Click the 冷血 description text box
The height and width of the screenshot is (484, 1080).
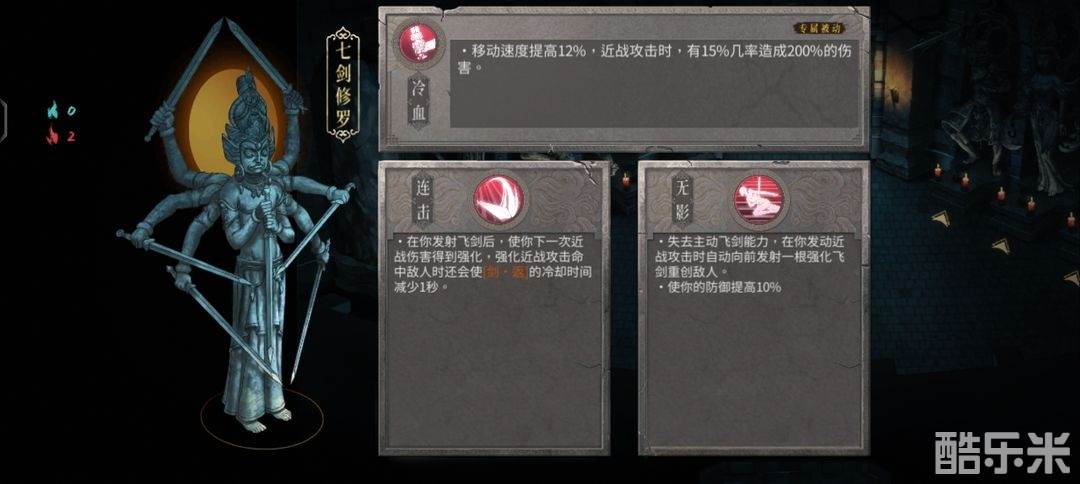click(654, 83)
